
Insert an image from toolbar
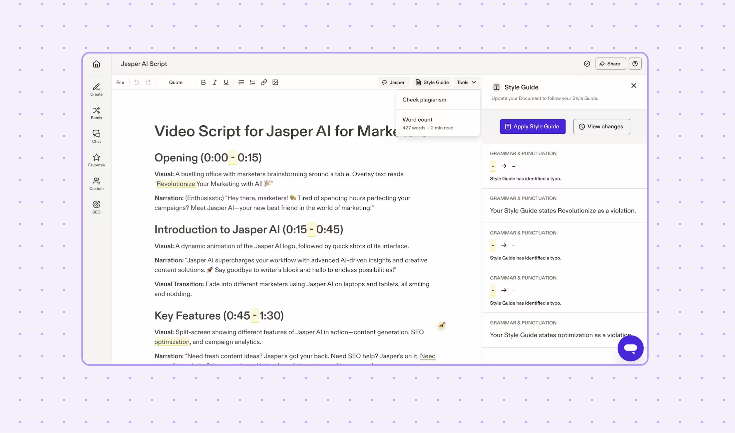pyautogui.click(x=275, y=82)
